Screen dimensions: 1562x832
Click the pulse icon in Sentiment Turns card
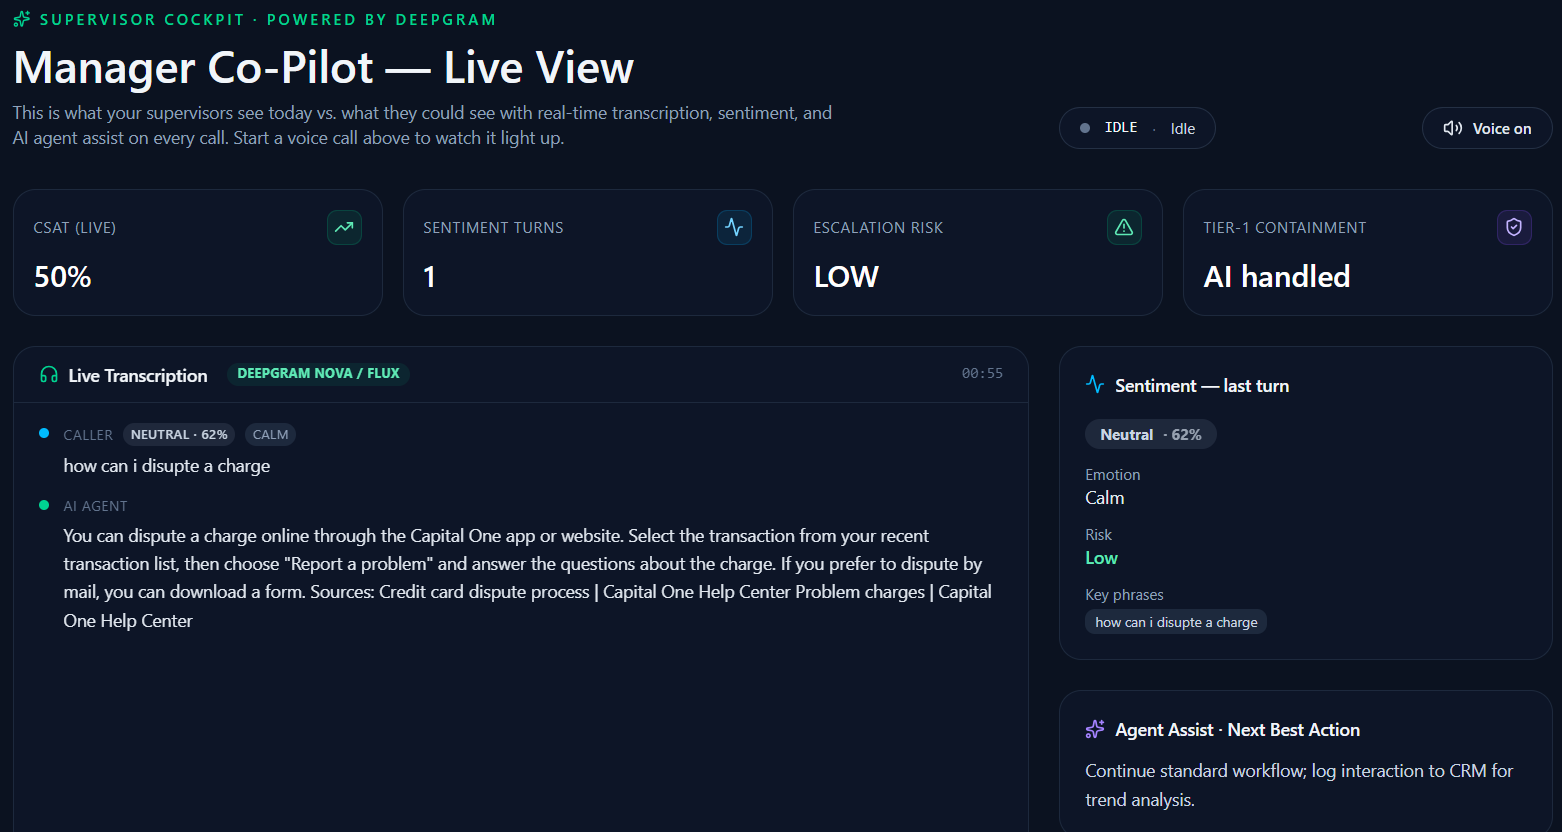click(x=734, y=227)
